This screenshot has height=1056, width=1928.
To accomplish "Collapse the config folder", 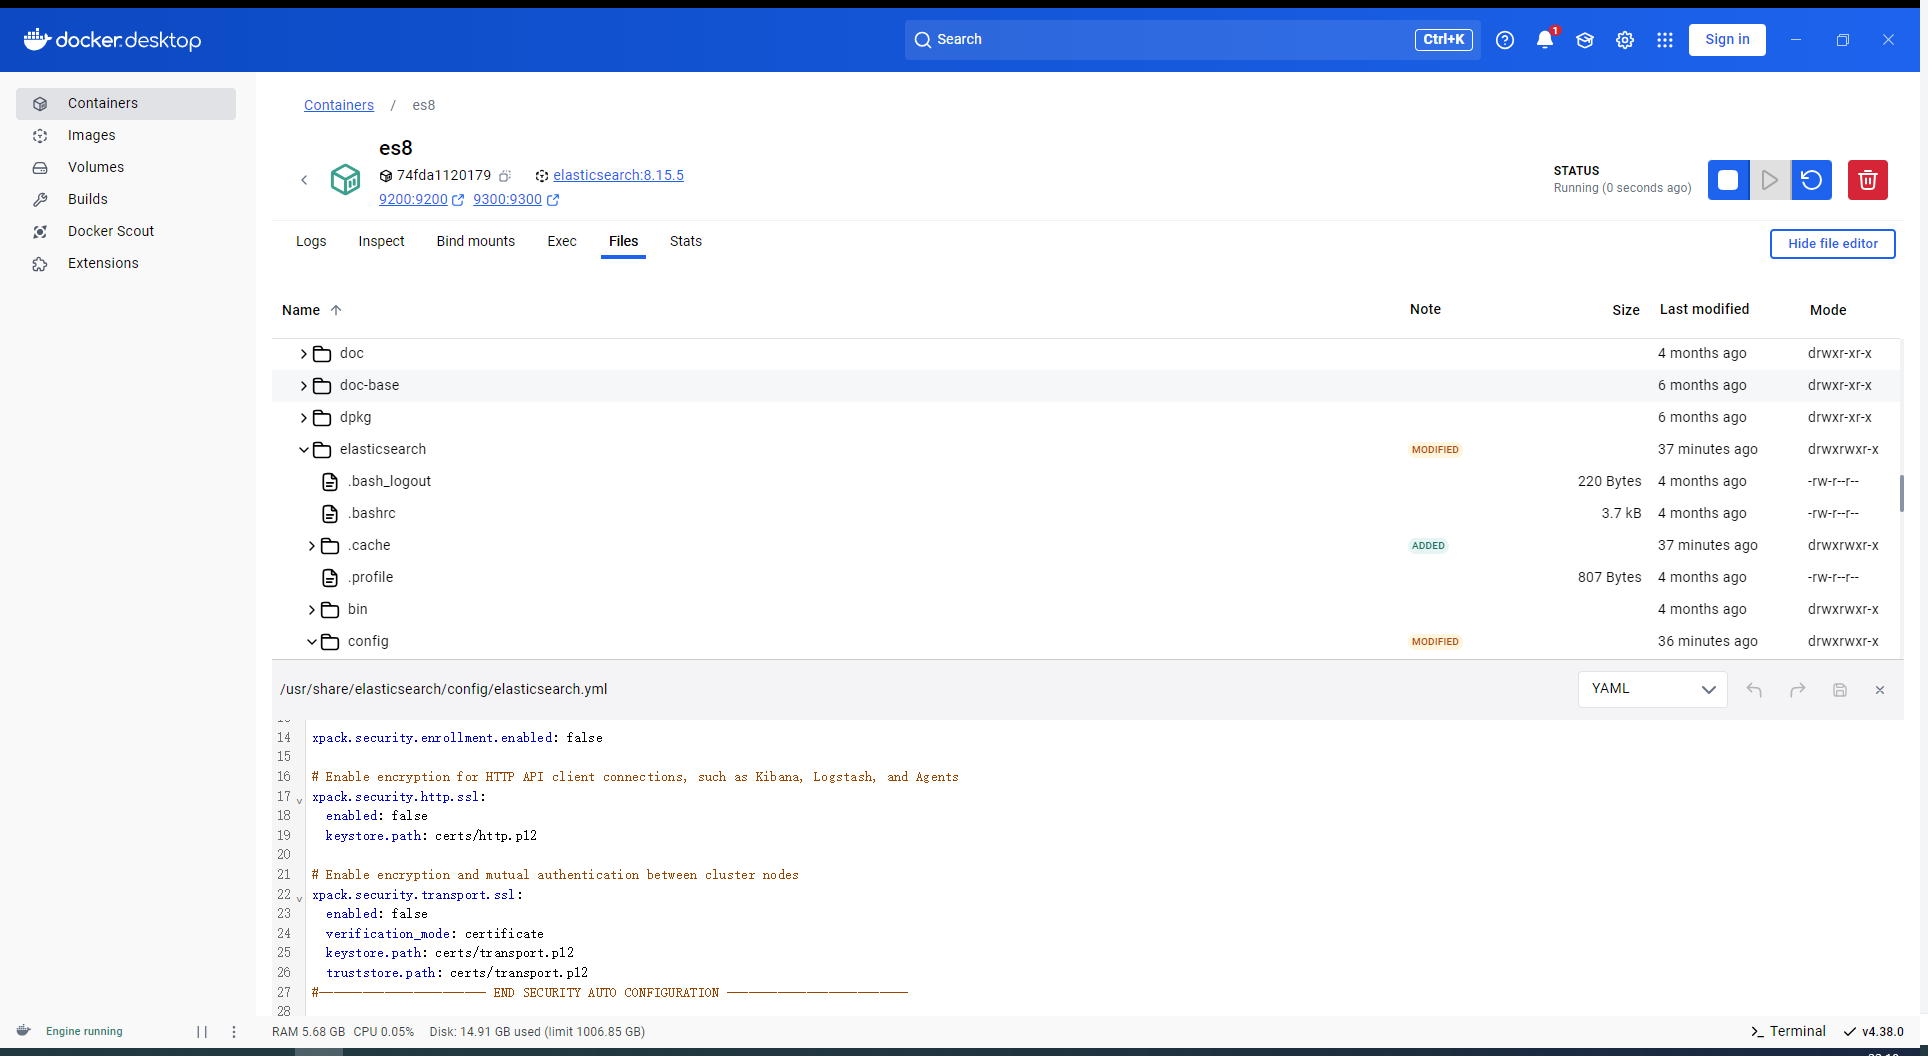I will point(312,642).
